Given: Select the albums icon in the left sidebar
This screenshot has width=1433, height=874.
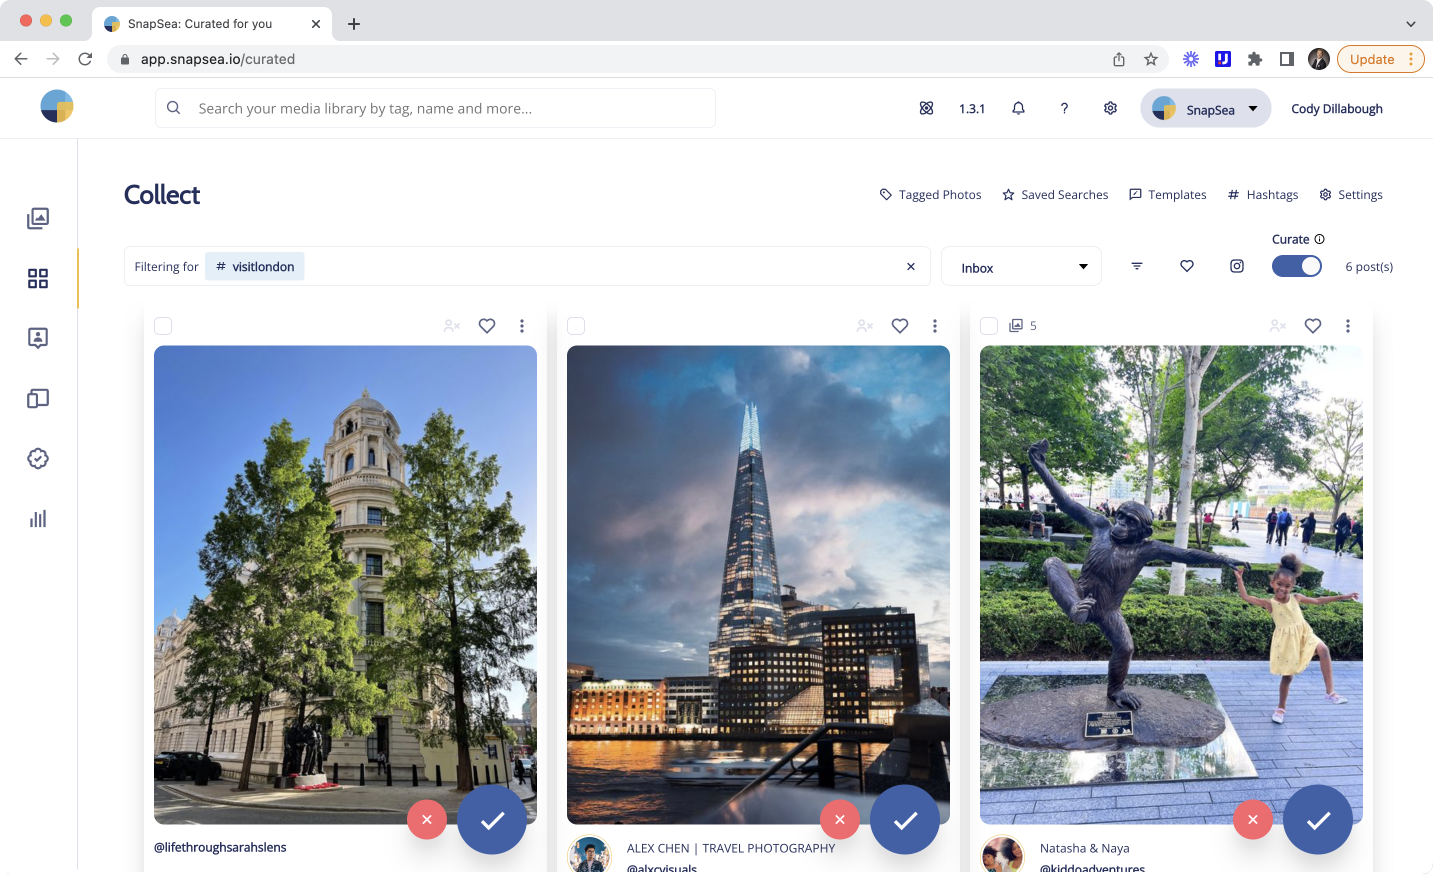Looking at the screenshot, I should point(37,398).
